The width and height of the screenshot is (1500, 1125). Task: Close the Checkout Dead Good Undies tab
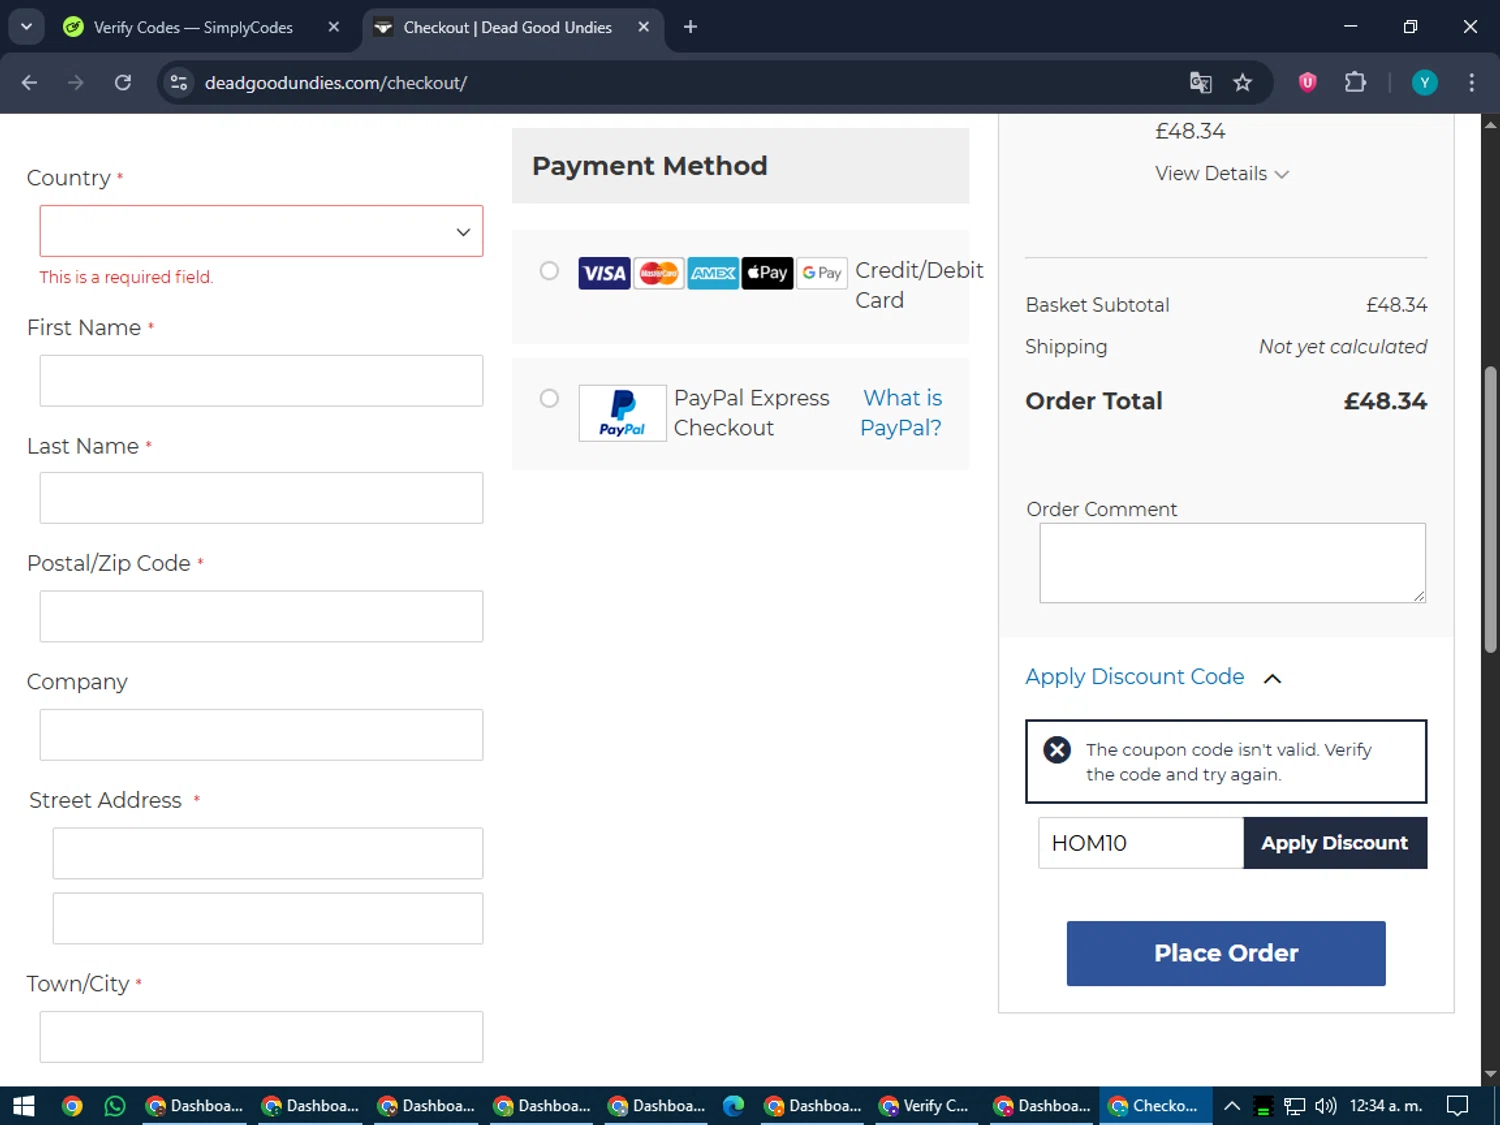point(644,27)
